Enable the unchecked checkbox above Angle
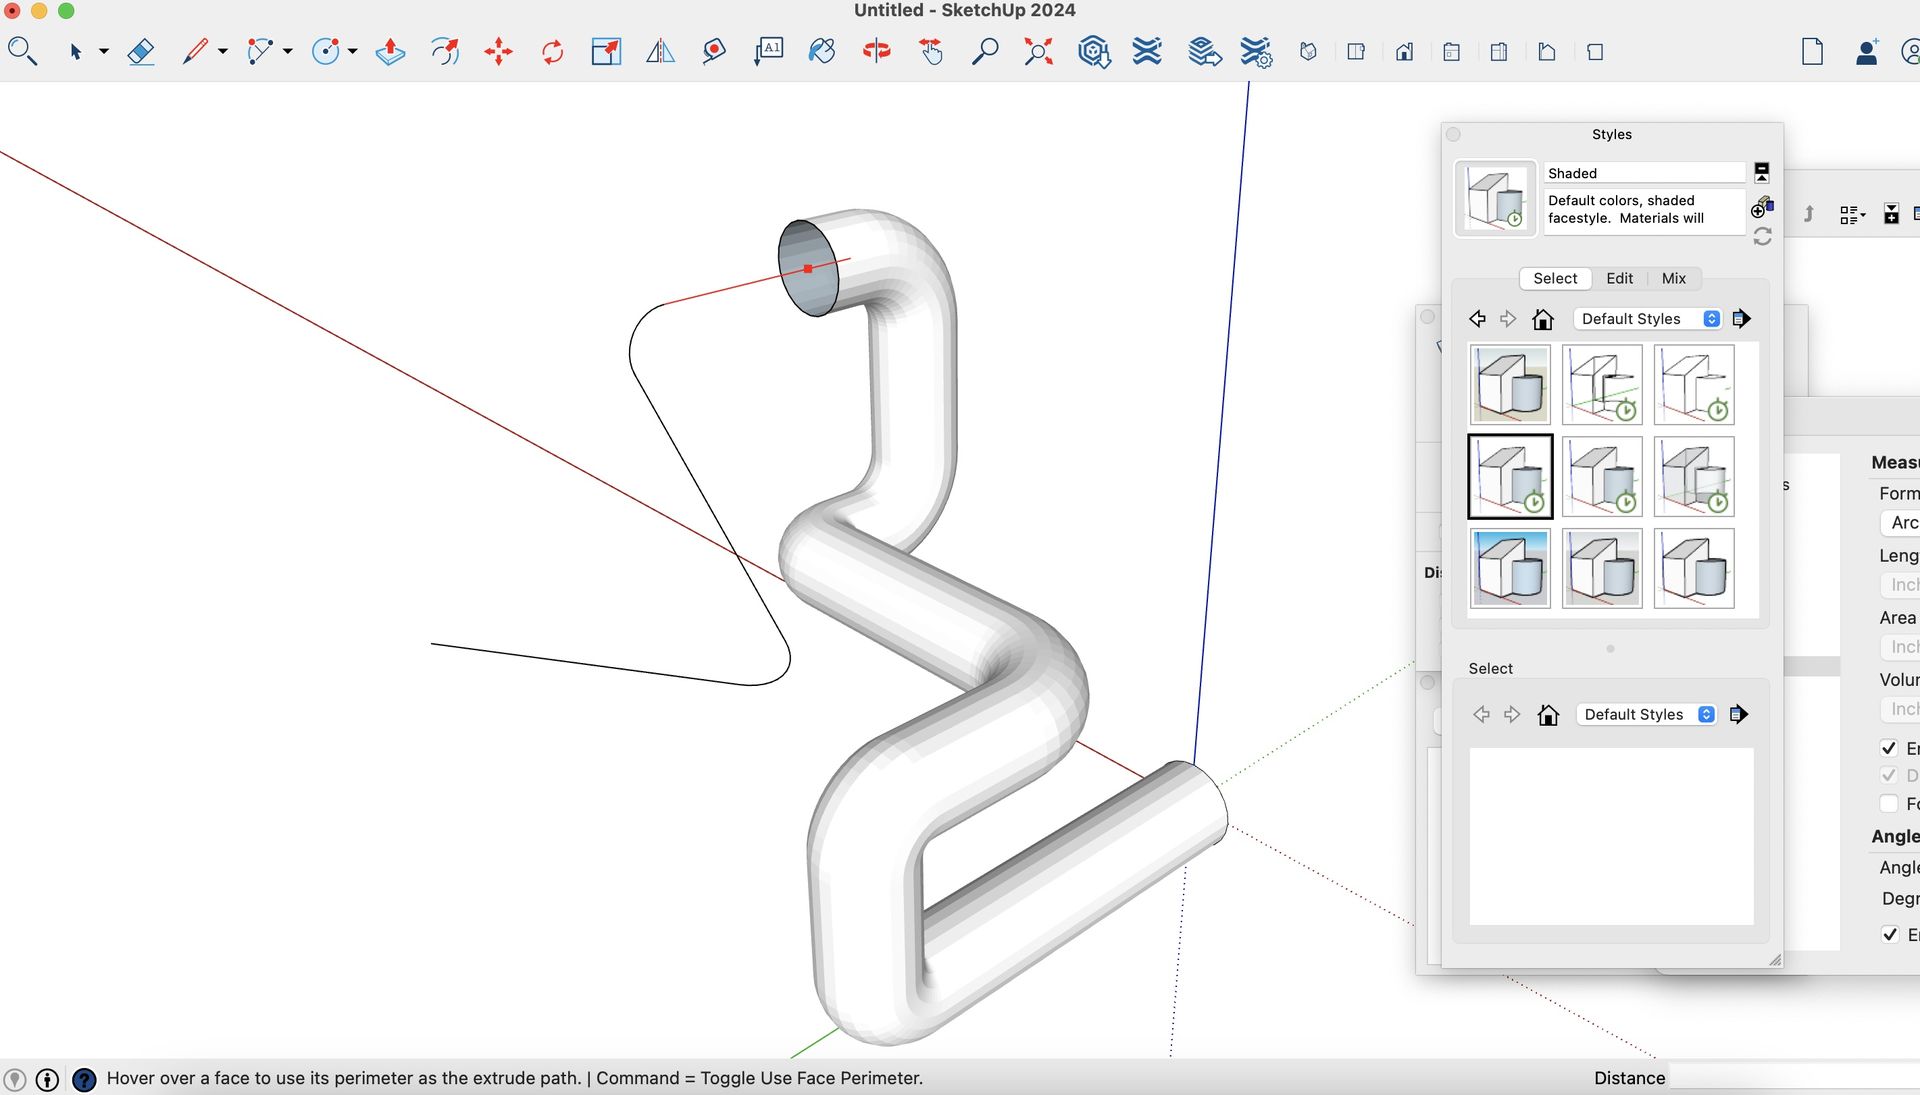Viewport: 1920px width, 1095px height. click(1889, 804)
